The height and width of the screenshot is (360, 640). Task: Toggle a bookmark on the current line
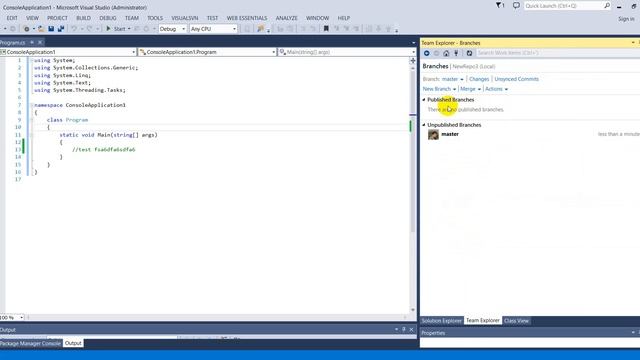(x=326, y=29)
